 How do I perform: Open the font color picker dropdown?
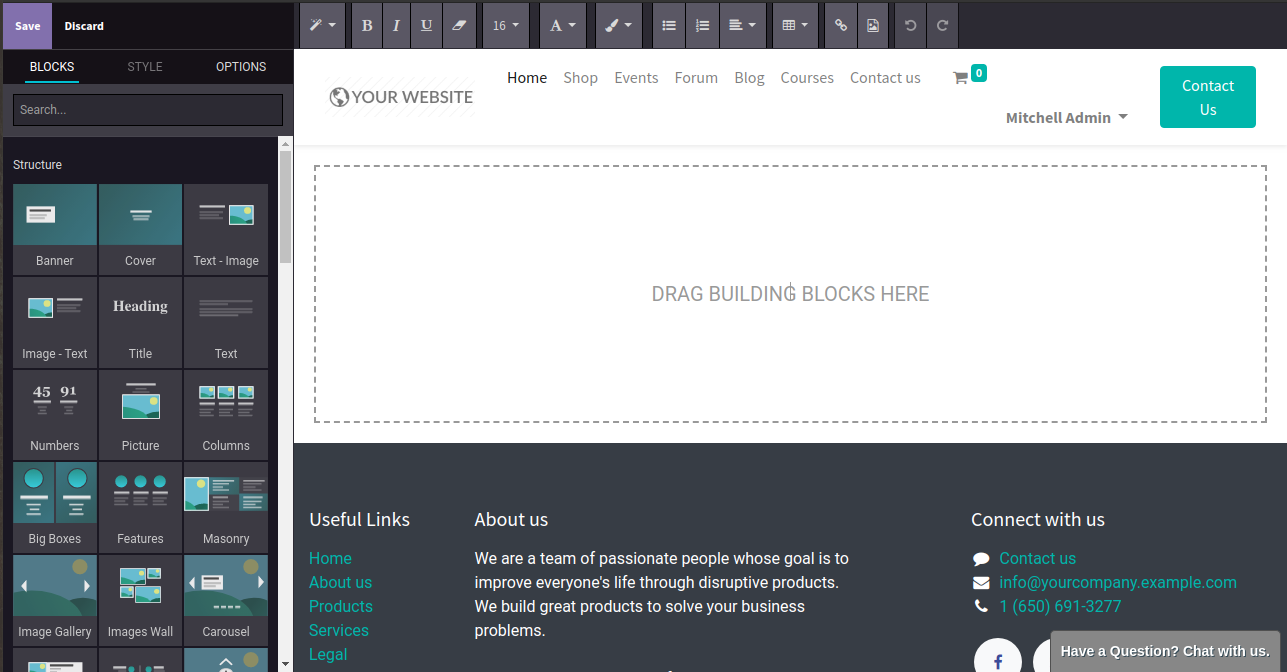(563, 25)
